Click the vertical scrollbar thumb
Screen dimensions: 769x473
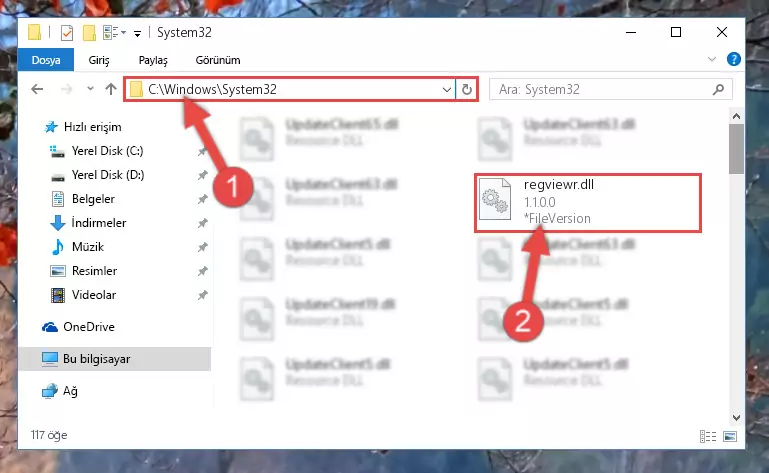tap(736, 149)
